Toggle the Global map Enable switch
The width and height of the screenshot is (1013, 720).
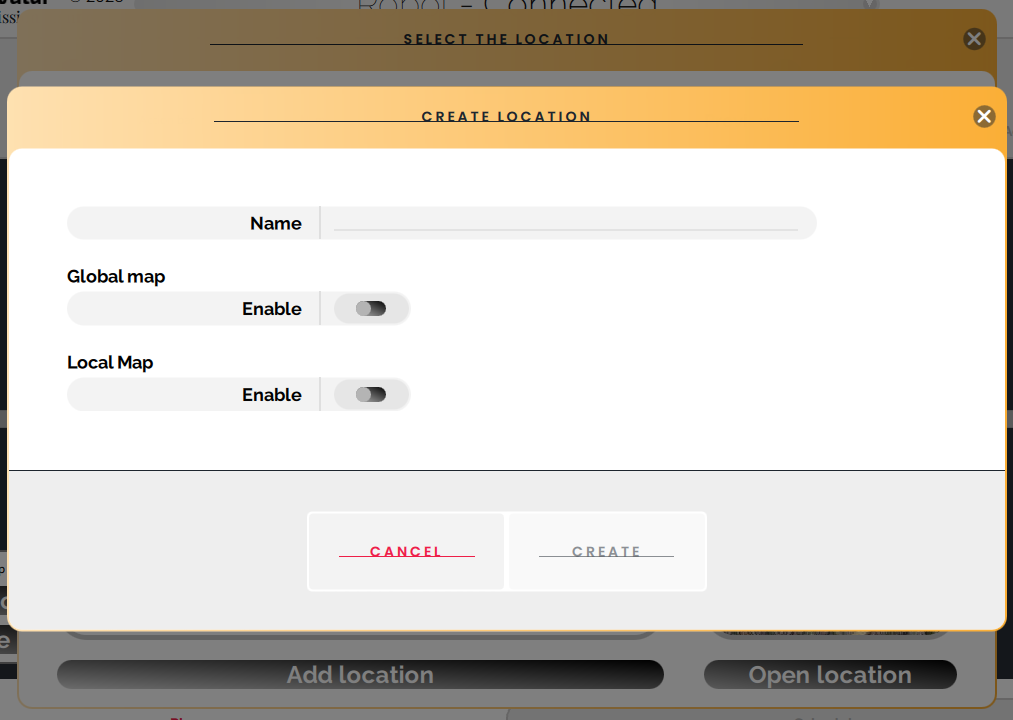(x=371, y=308)
